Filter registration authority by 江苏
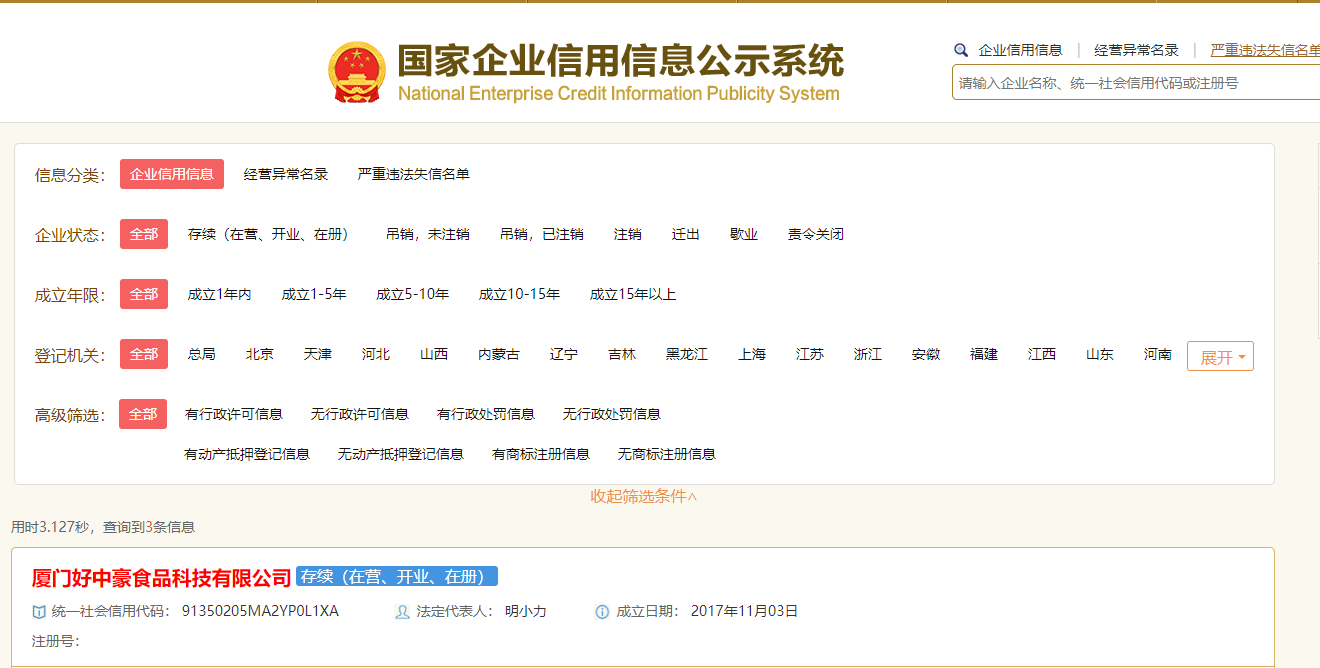1320x668 pixels. point(810,354)
